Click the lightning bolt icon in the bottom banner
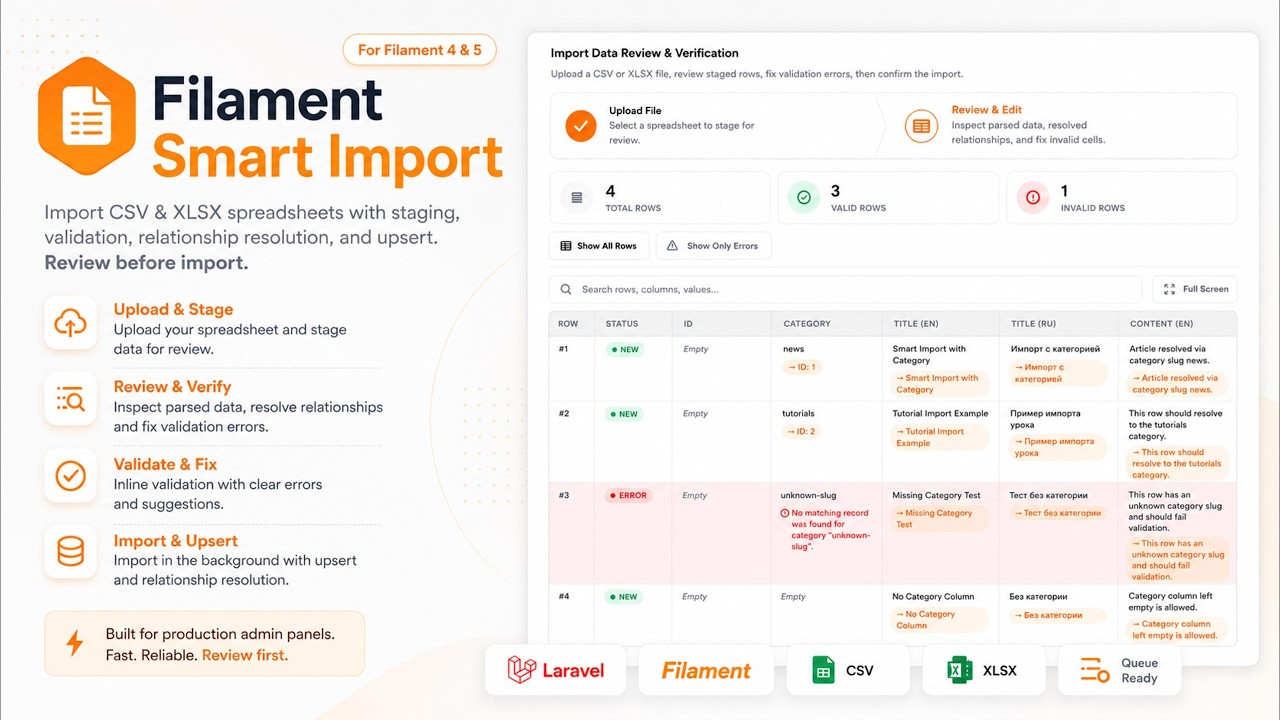The image size is (1280, 720). (x=75, y=643)
